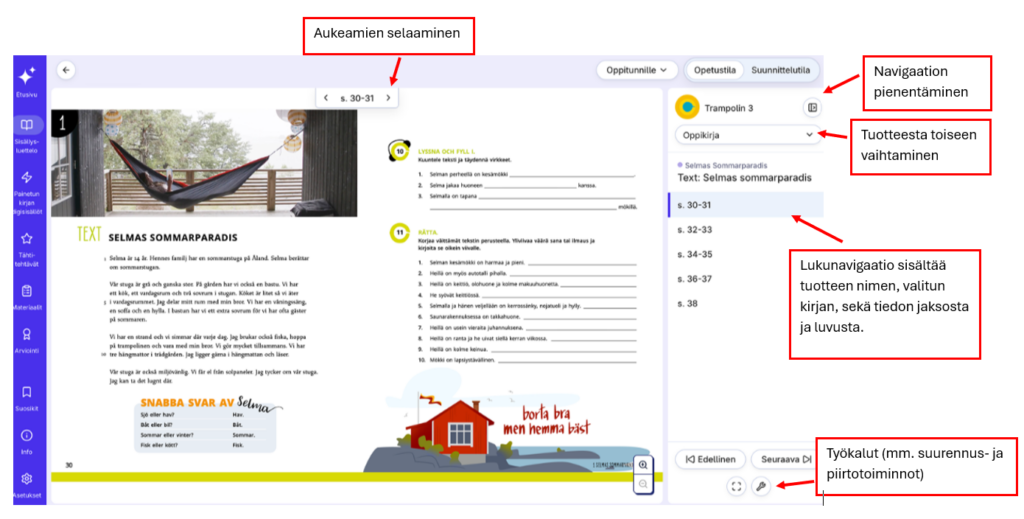The width and height of the screenshot is (1024, 519).
Task: Expand the Oppikirja product dropdown
Action: pyautogui.click(x=746, y=133)
